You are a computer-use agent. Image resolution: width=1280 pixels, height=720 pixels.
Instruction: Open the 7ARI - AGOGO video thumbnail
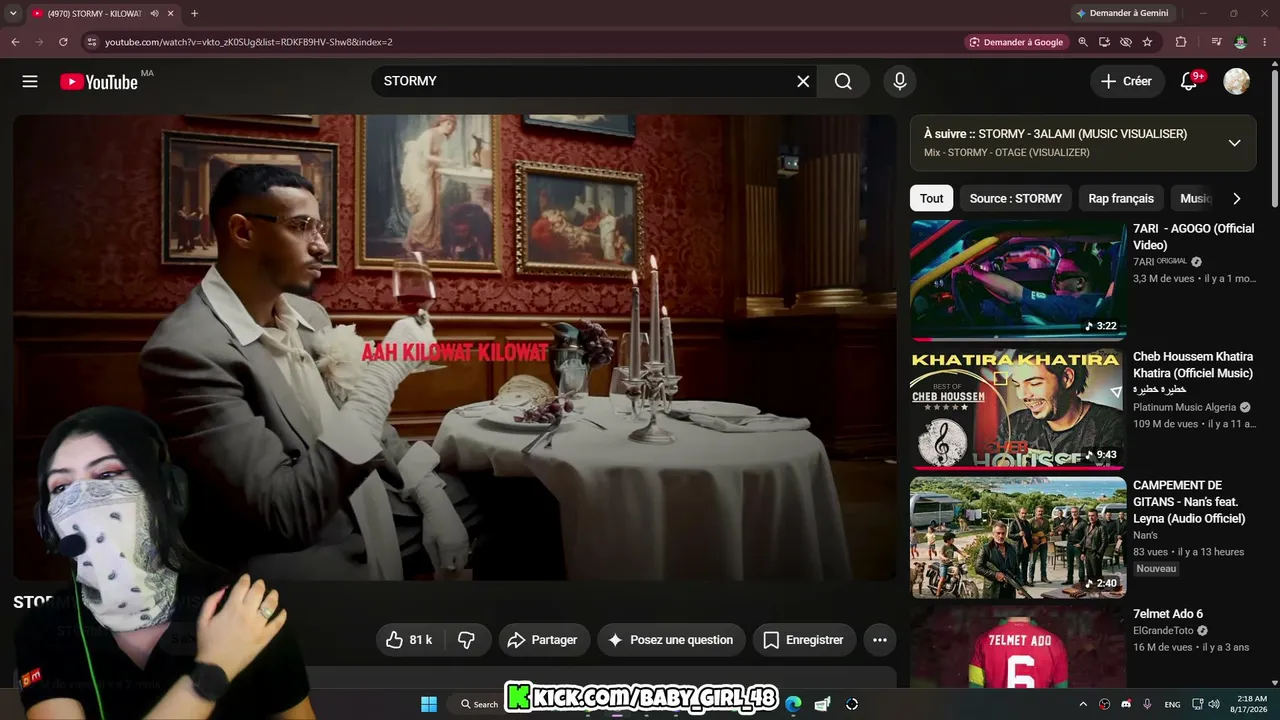(x=1018, y=280)
